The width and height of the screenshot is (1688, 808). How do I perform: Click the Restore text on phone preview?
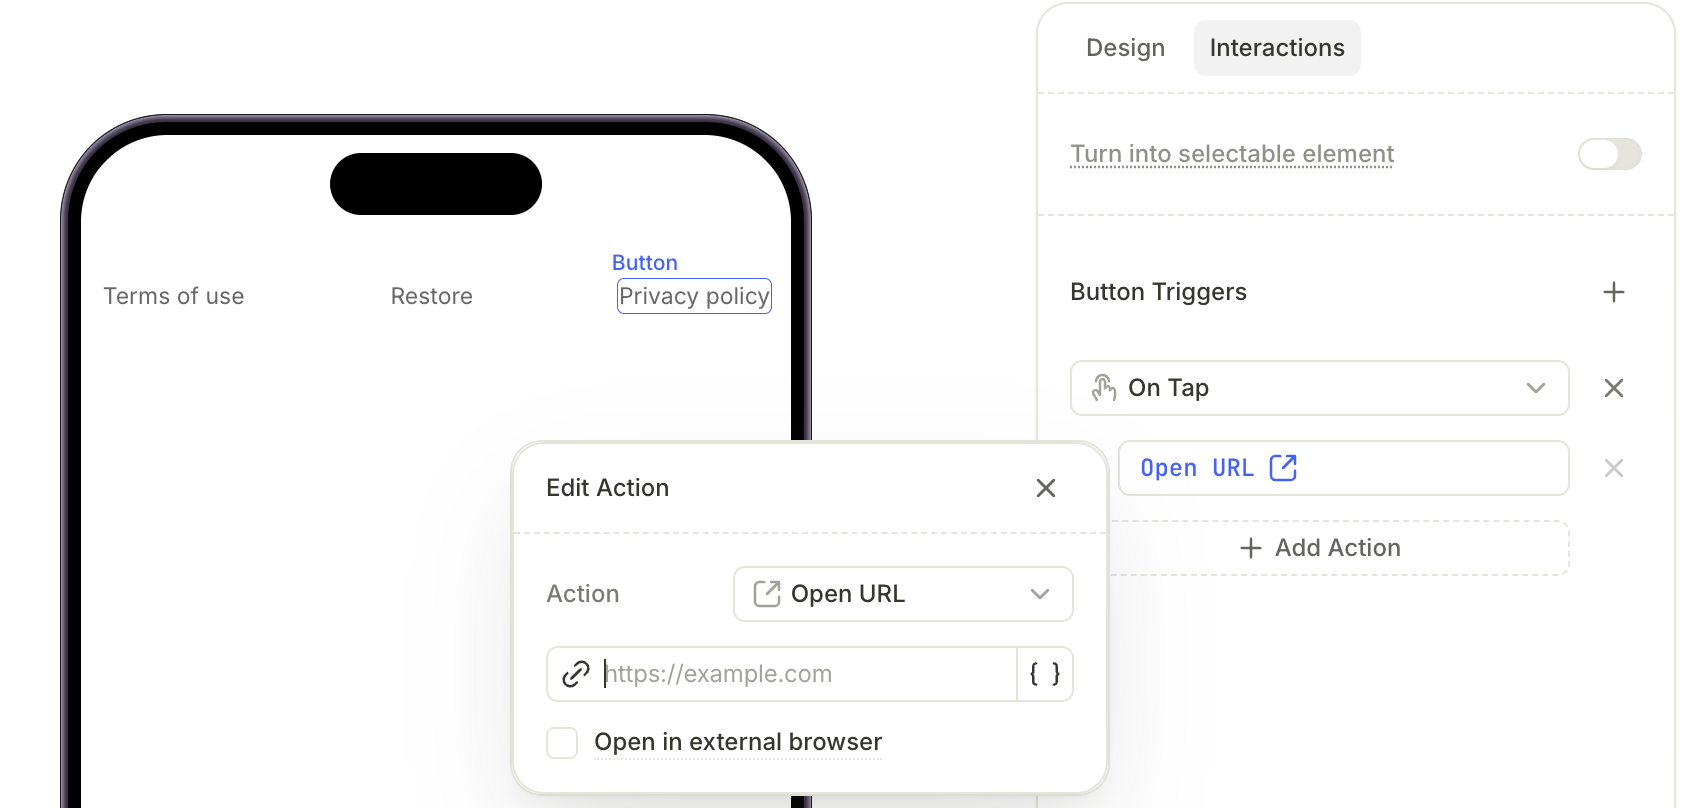click(x=432, y=296)
